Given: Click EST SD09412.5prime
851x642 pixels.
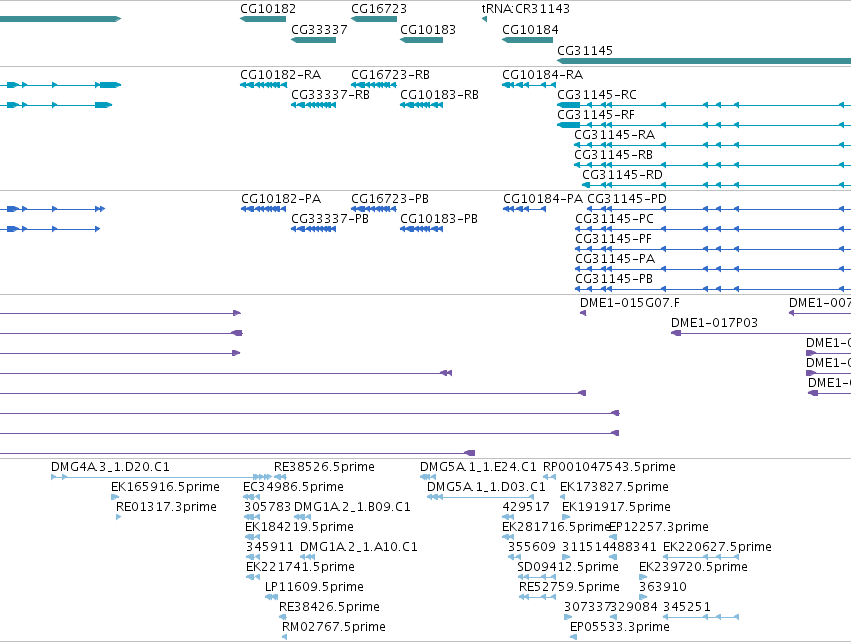Looking at the screenshot, I should pyautogui.click(x=568, y=567).
